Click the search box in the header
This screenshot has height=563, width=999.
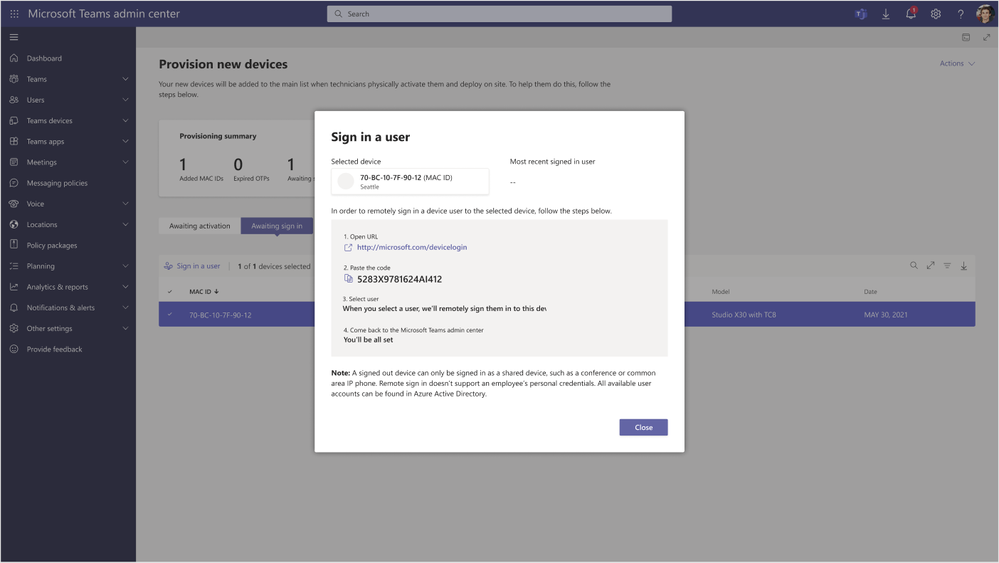[499, 14]
